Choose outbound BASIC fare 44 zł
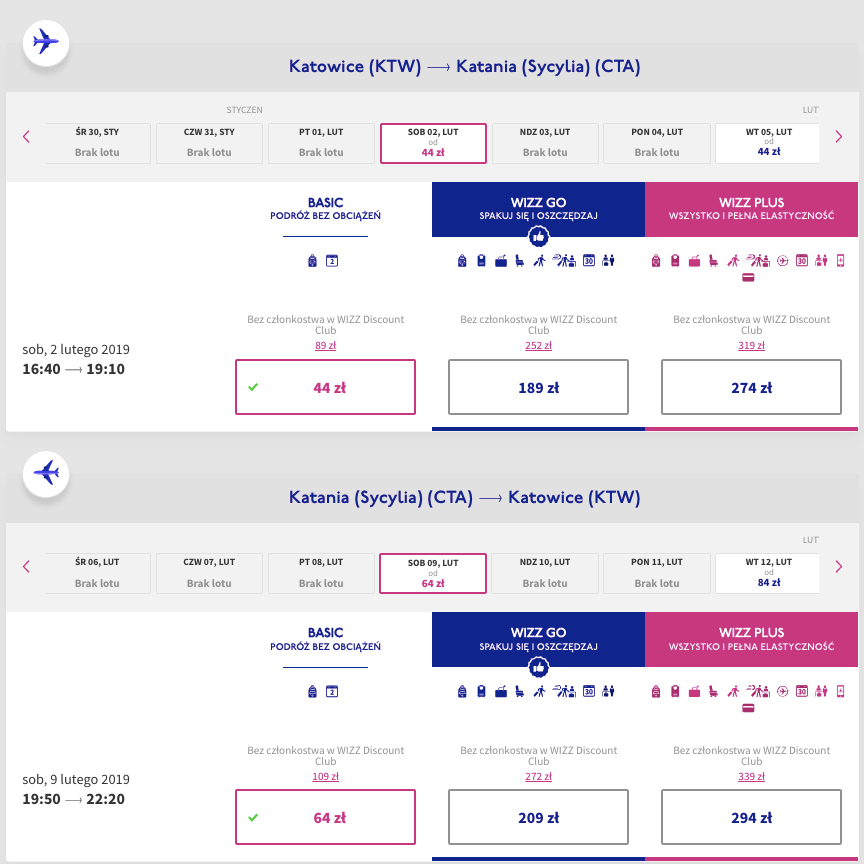Viewport: 864px width, 864px height. click(x=326, y=387)
